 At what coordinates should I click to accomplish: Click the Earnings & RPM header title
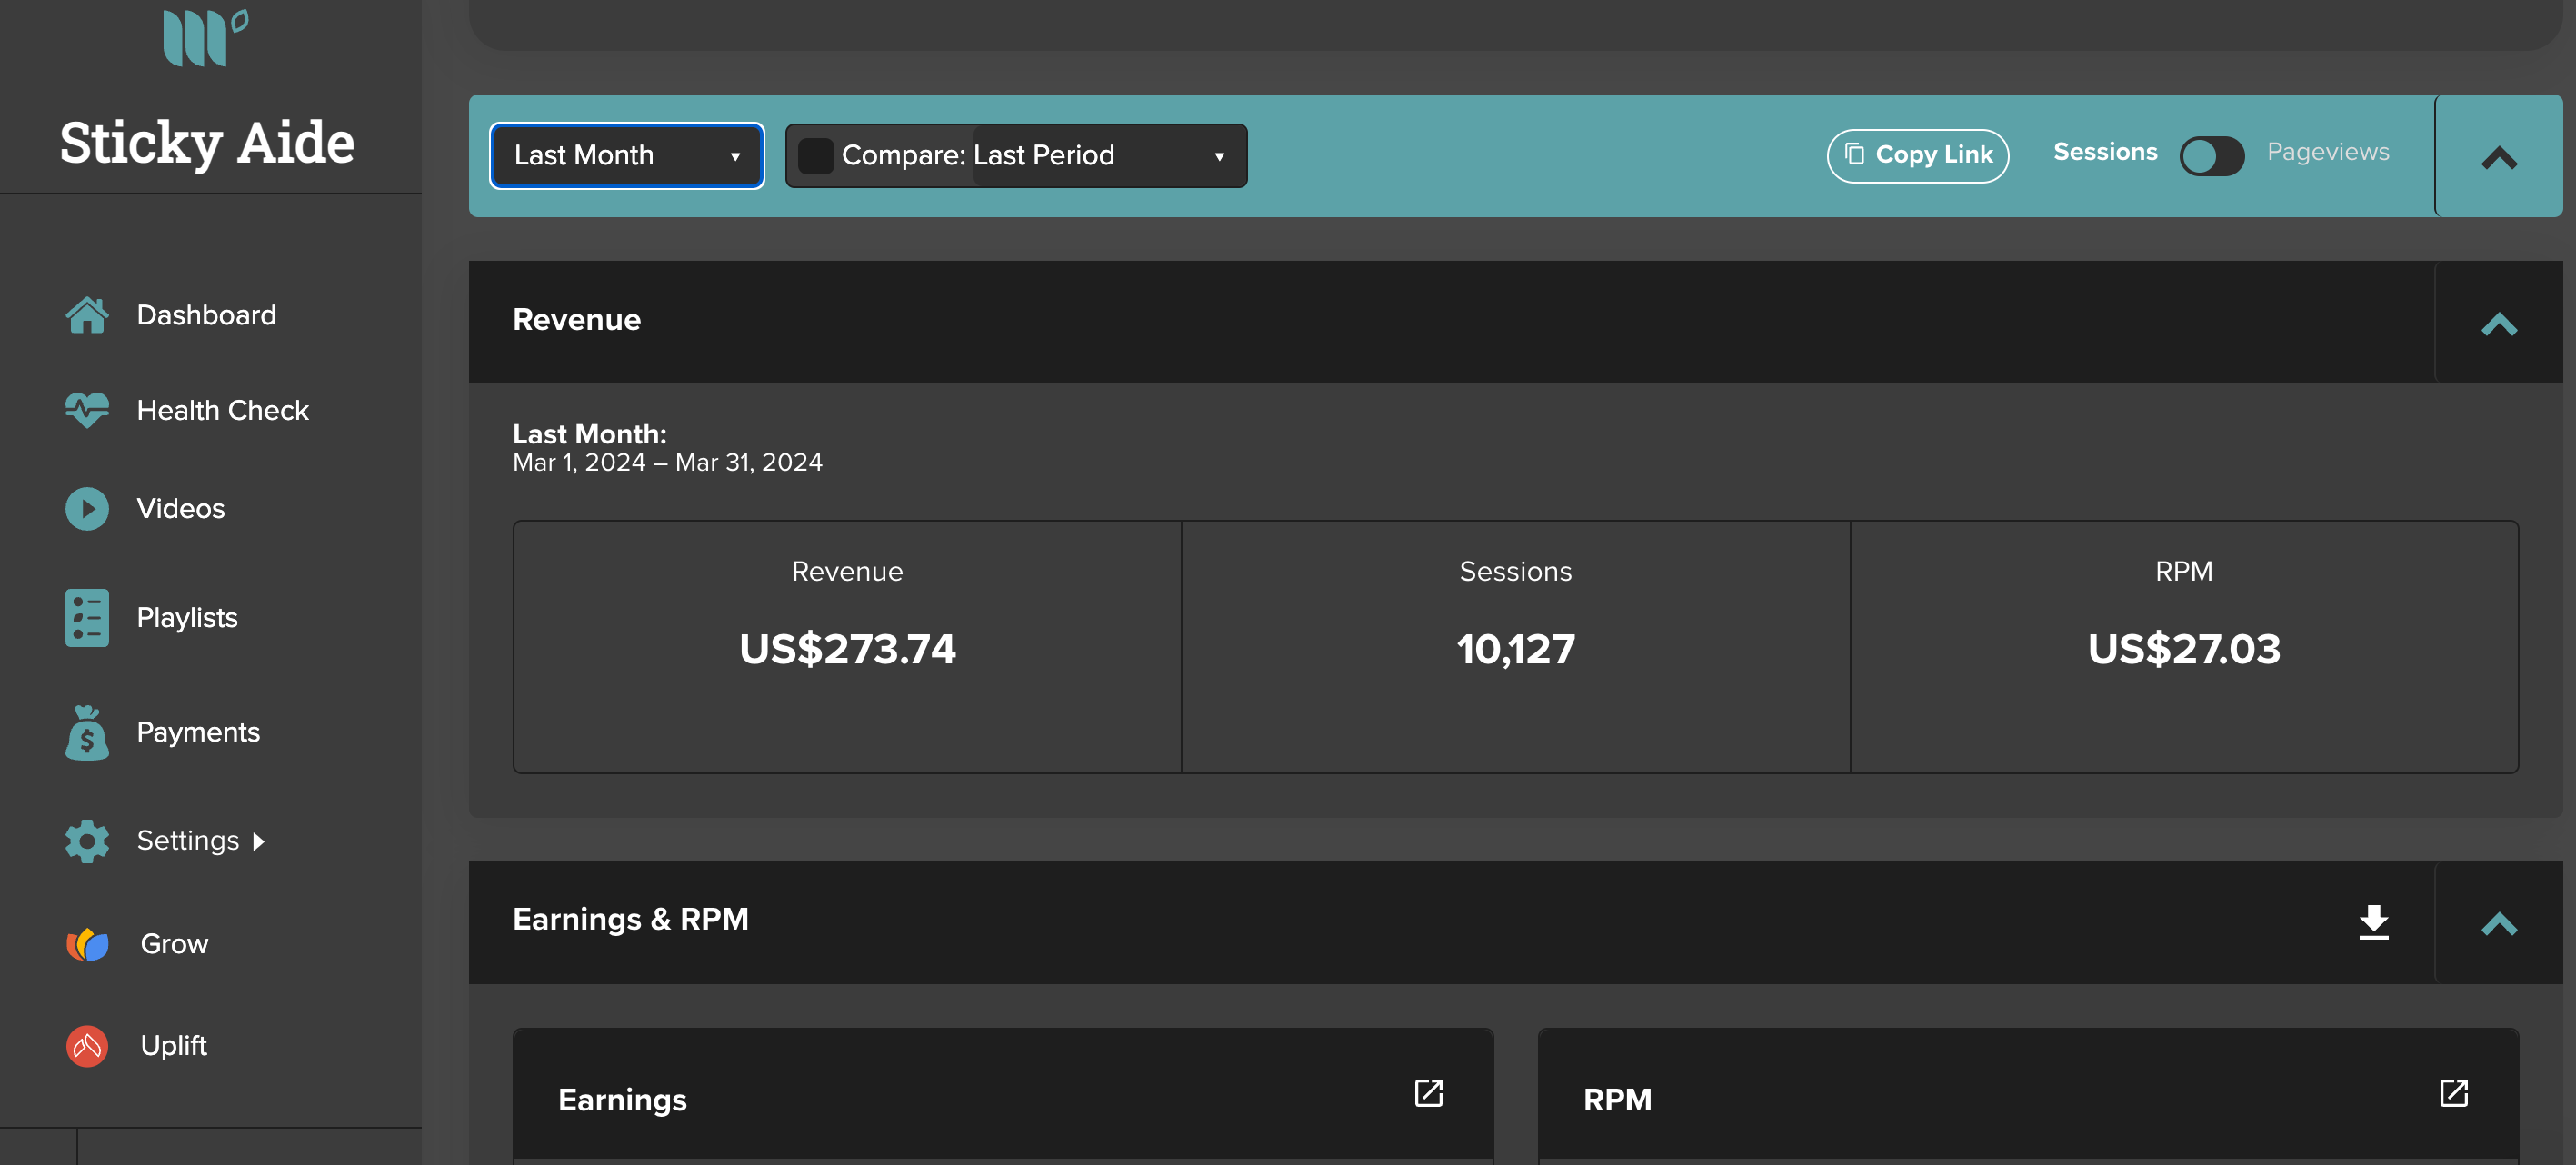click(630, 920)
